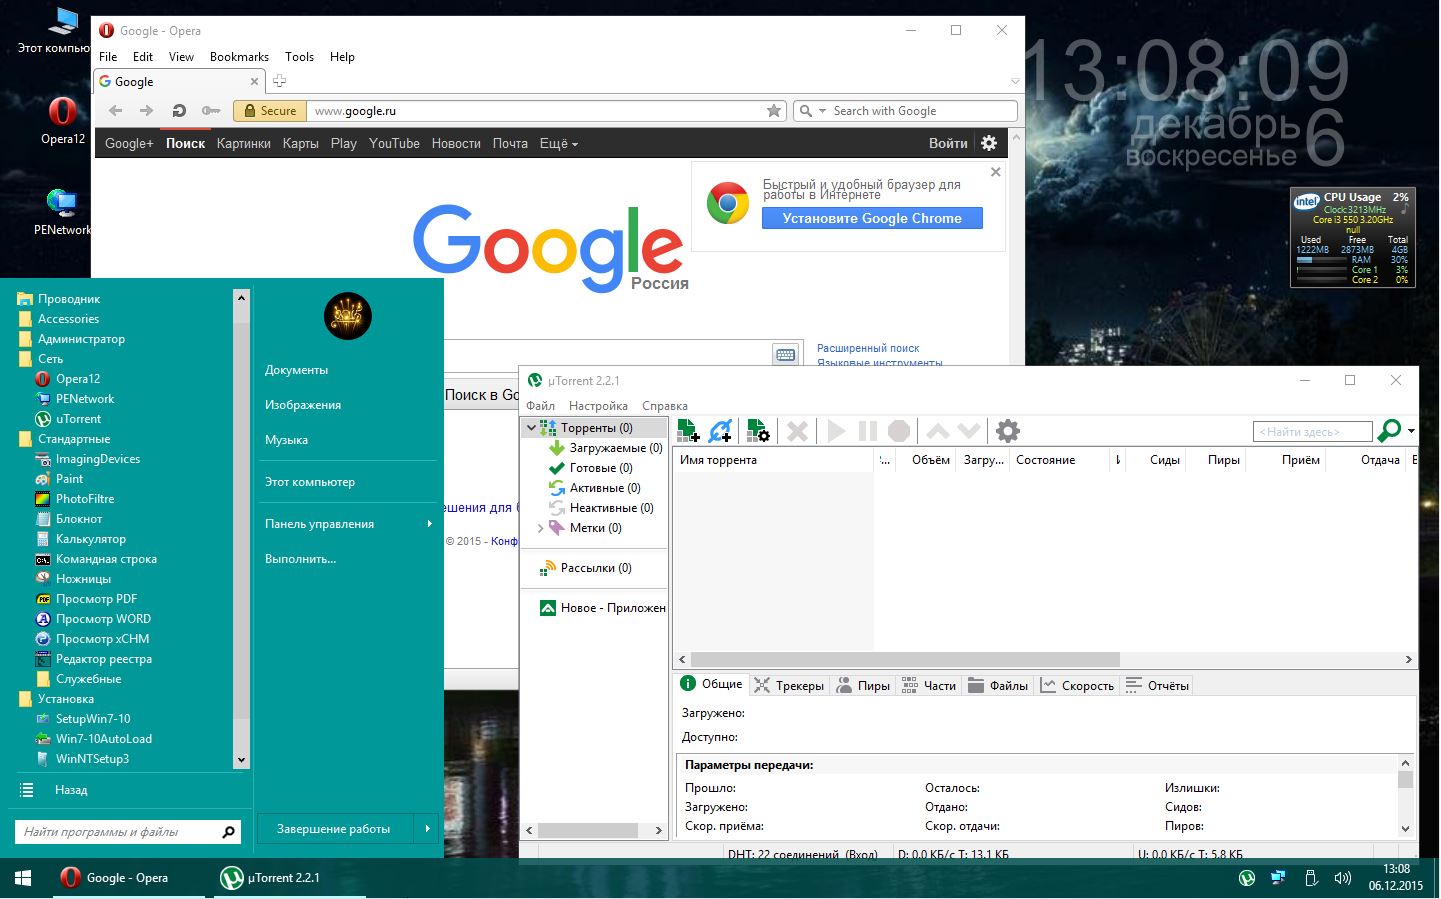Click Картинки link in Google bar

(244, 144)
